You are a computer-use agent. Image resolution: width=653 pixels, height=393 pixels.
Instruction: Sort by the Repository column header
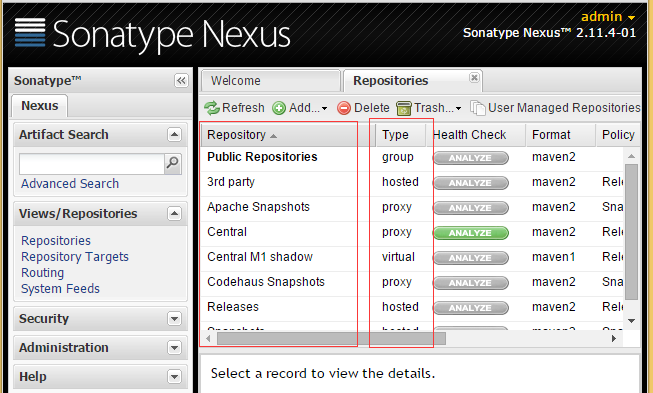(288, 135)
